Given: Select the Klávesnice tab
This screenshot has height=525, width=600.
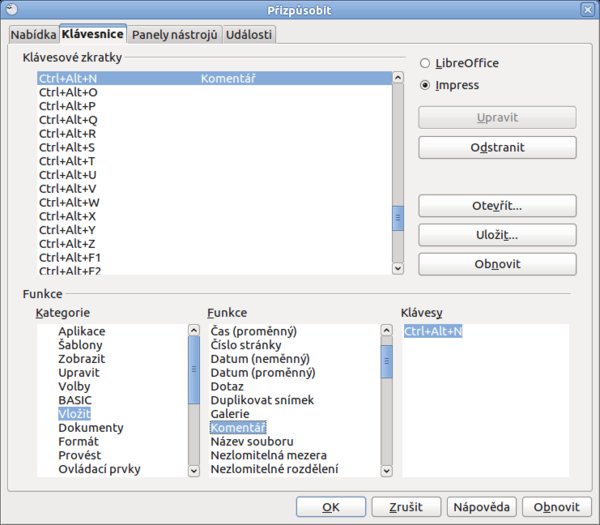Looking at the screenshot, I should 93,34.
